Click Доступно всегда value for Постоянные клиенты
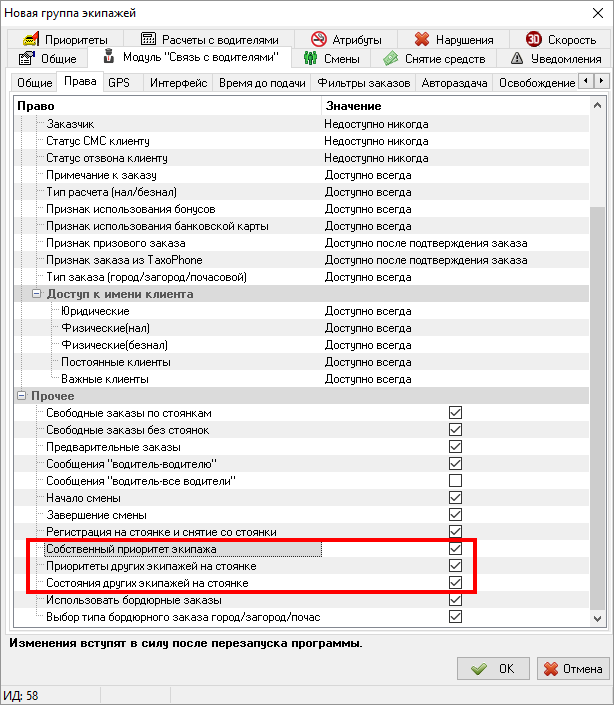This screenshot has width=614, height=705. pos(368,362)
